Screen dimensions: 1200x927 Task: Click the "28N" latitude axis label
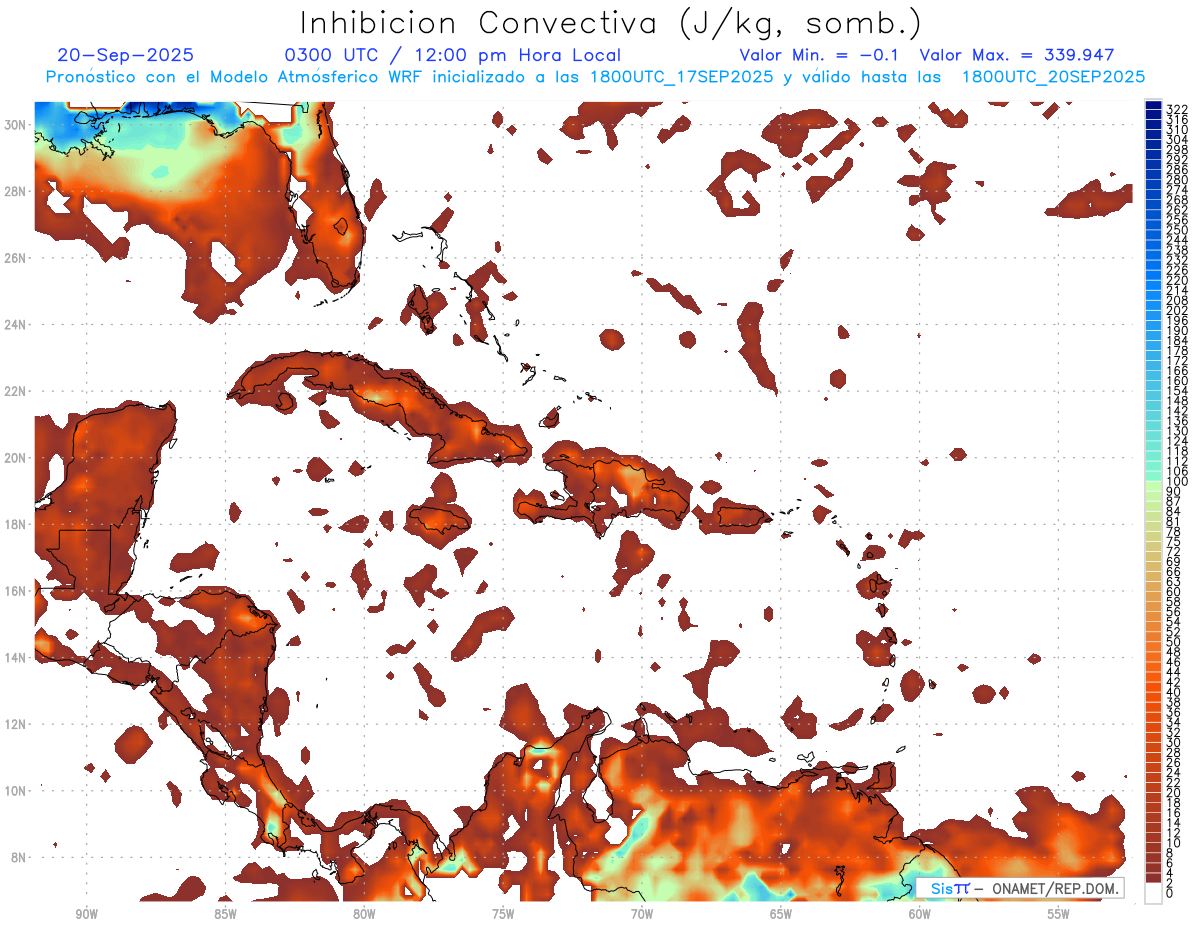15,191
